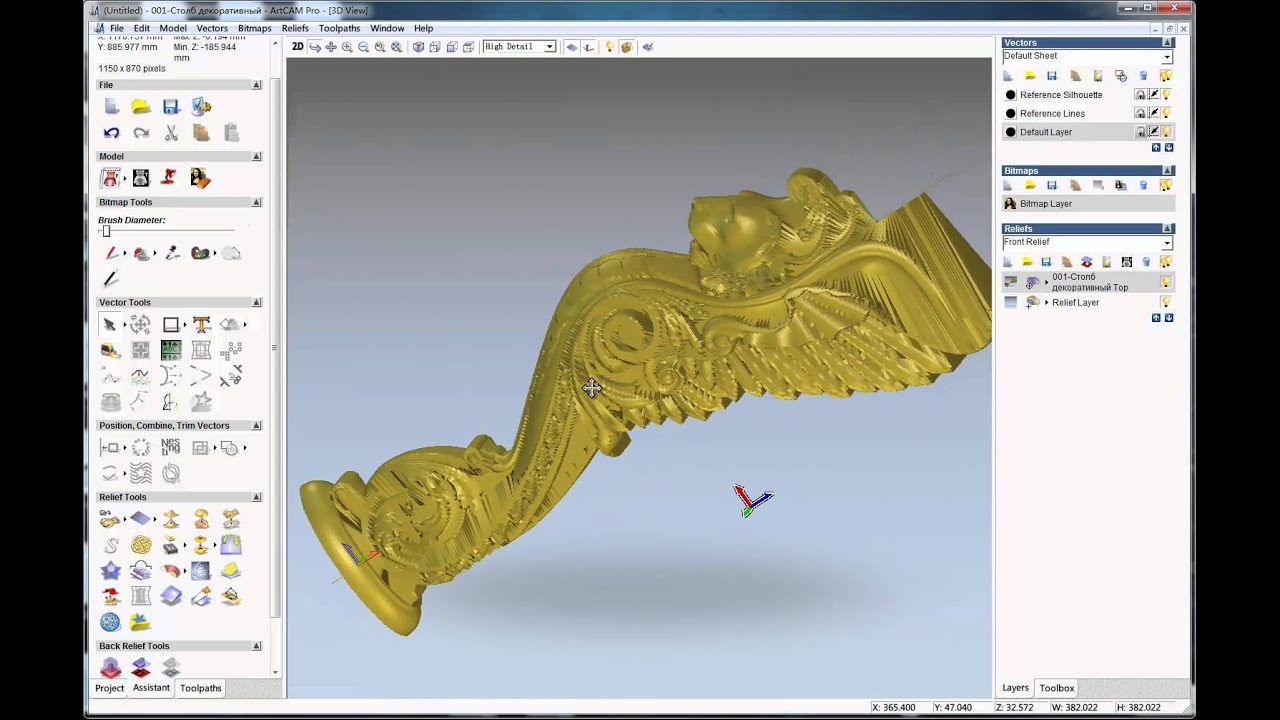Click the Mona Lisa icon in Model section
Screen dimensions: 1280x720
click(x=200, y=178)
